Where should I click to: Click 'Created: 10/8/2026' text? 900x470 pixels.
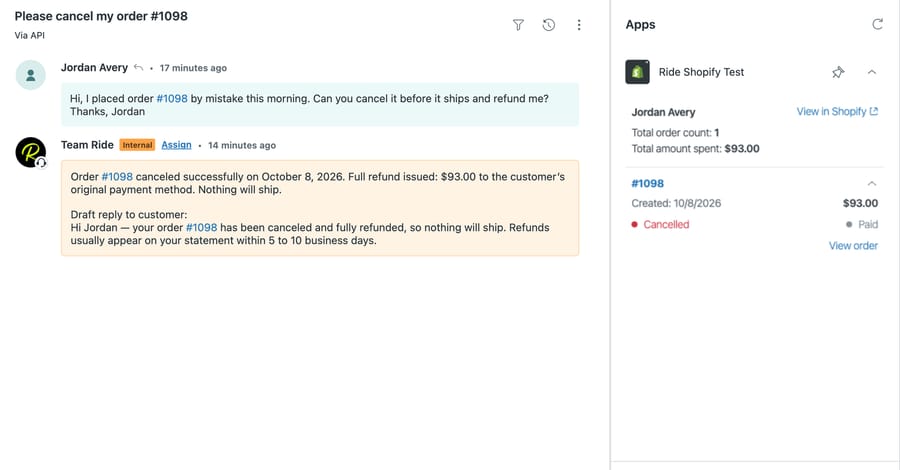pos(676,203)
